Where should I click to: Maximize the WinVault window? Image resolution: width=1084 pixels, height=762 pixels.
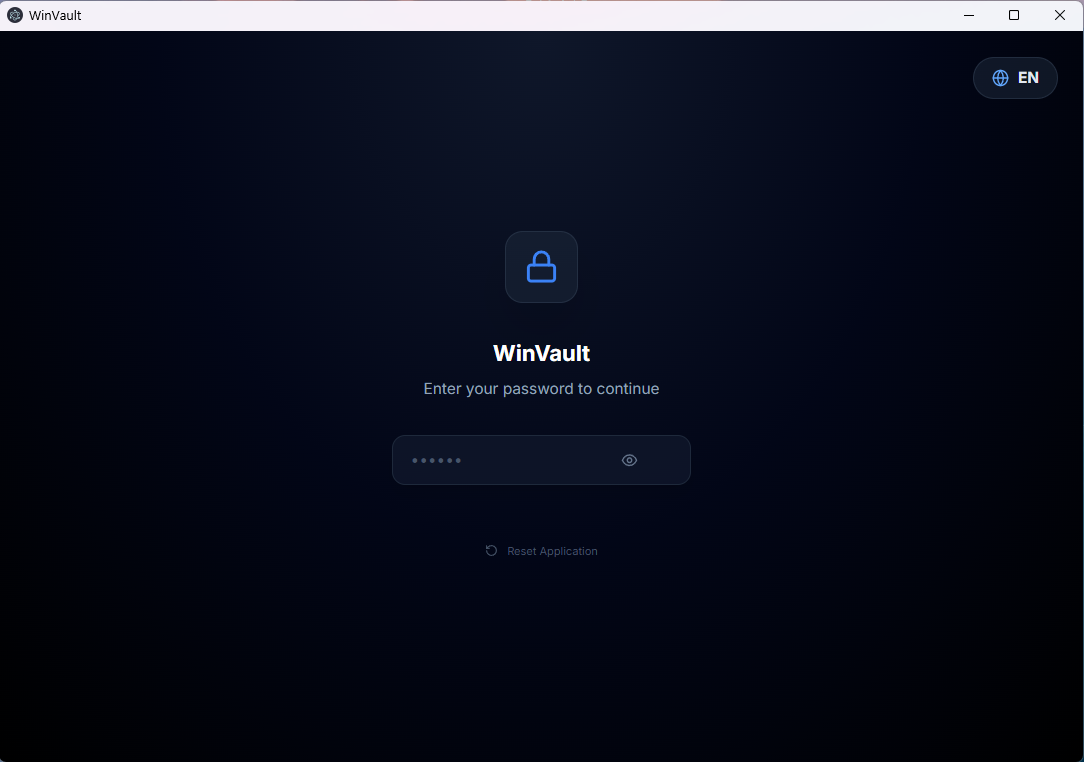click(1014, 15)
